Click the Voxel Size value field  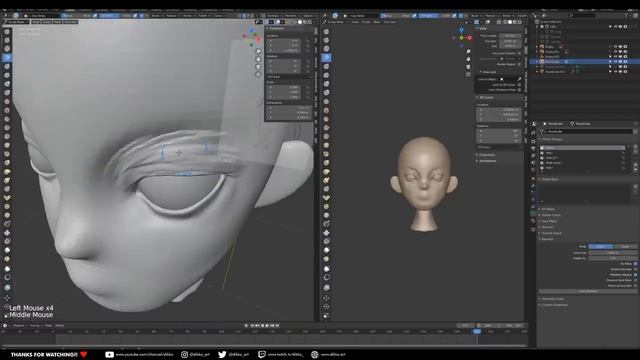click(x=612, y=253)
